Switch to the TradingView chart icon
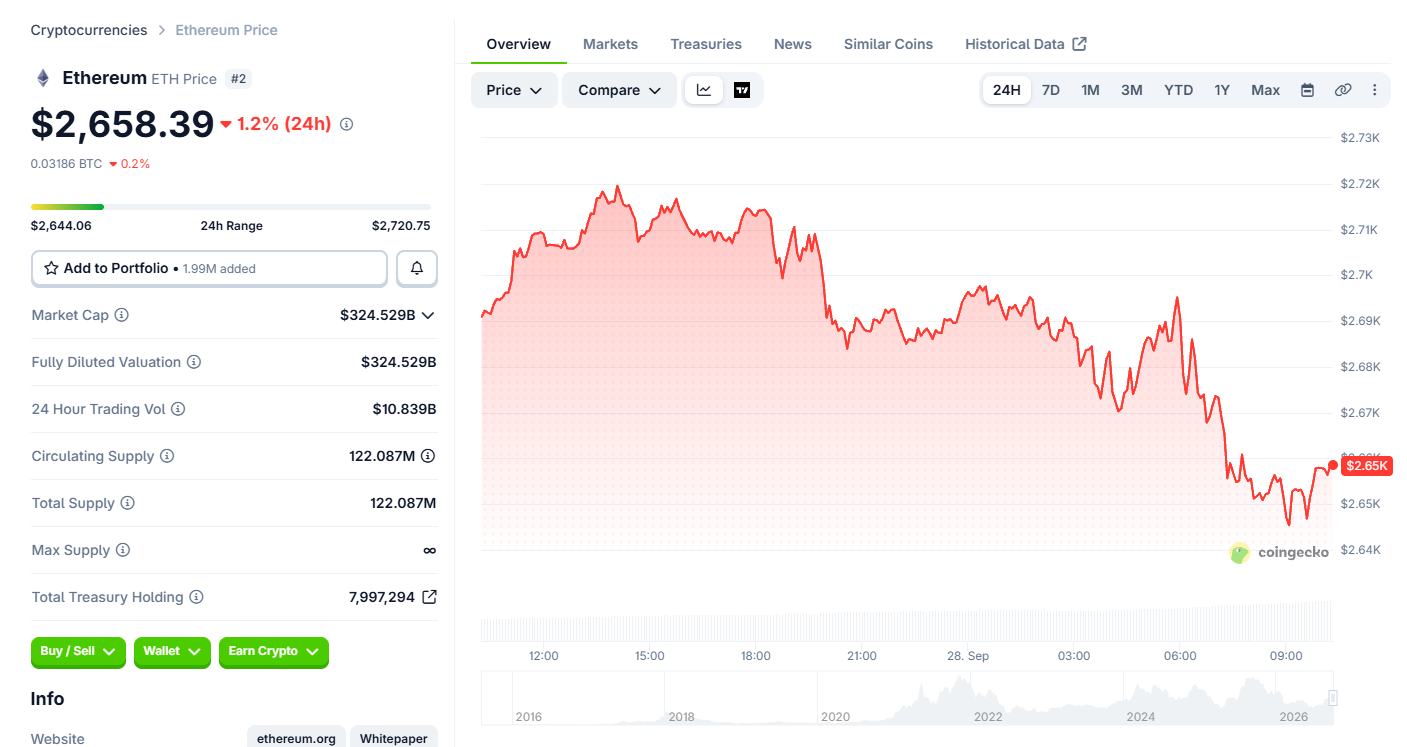The height and width of the screenshot is (747, 1407). 742,90
